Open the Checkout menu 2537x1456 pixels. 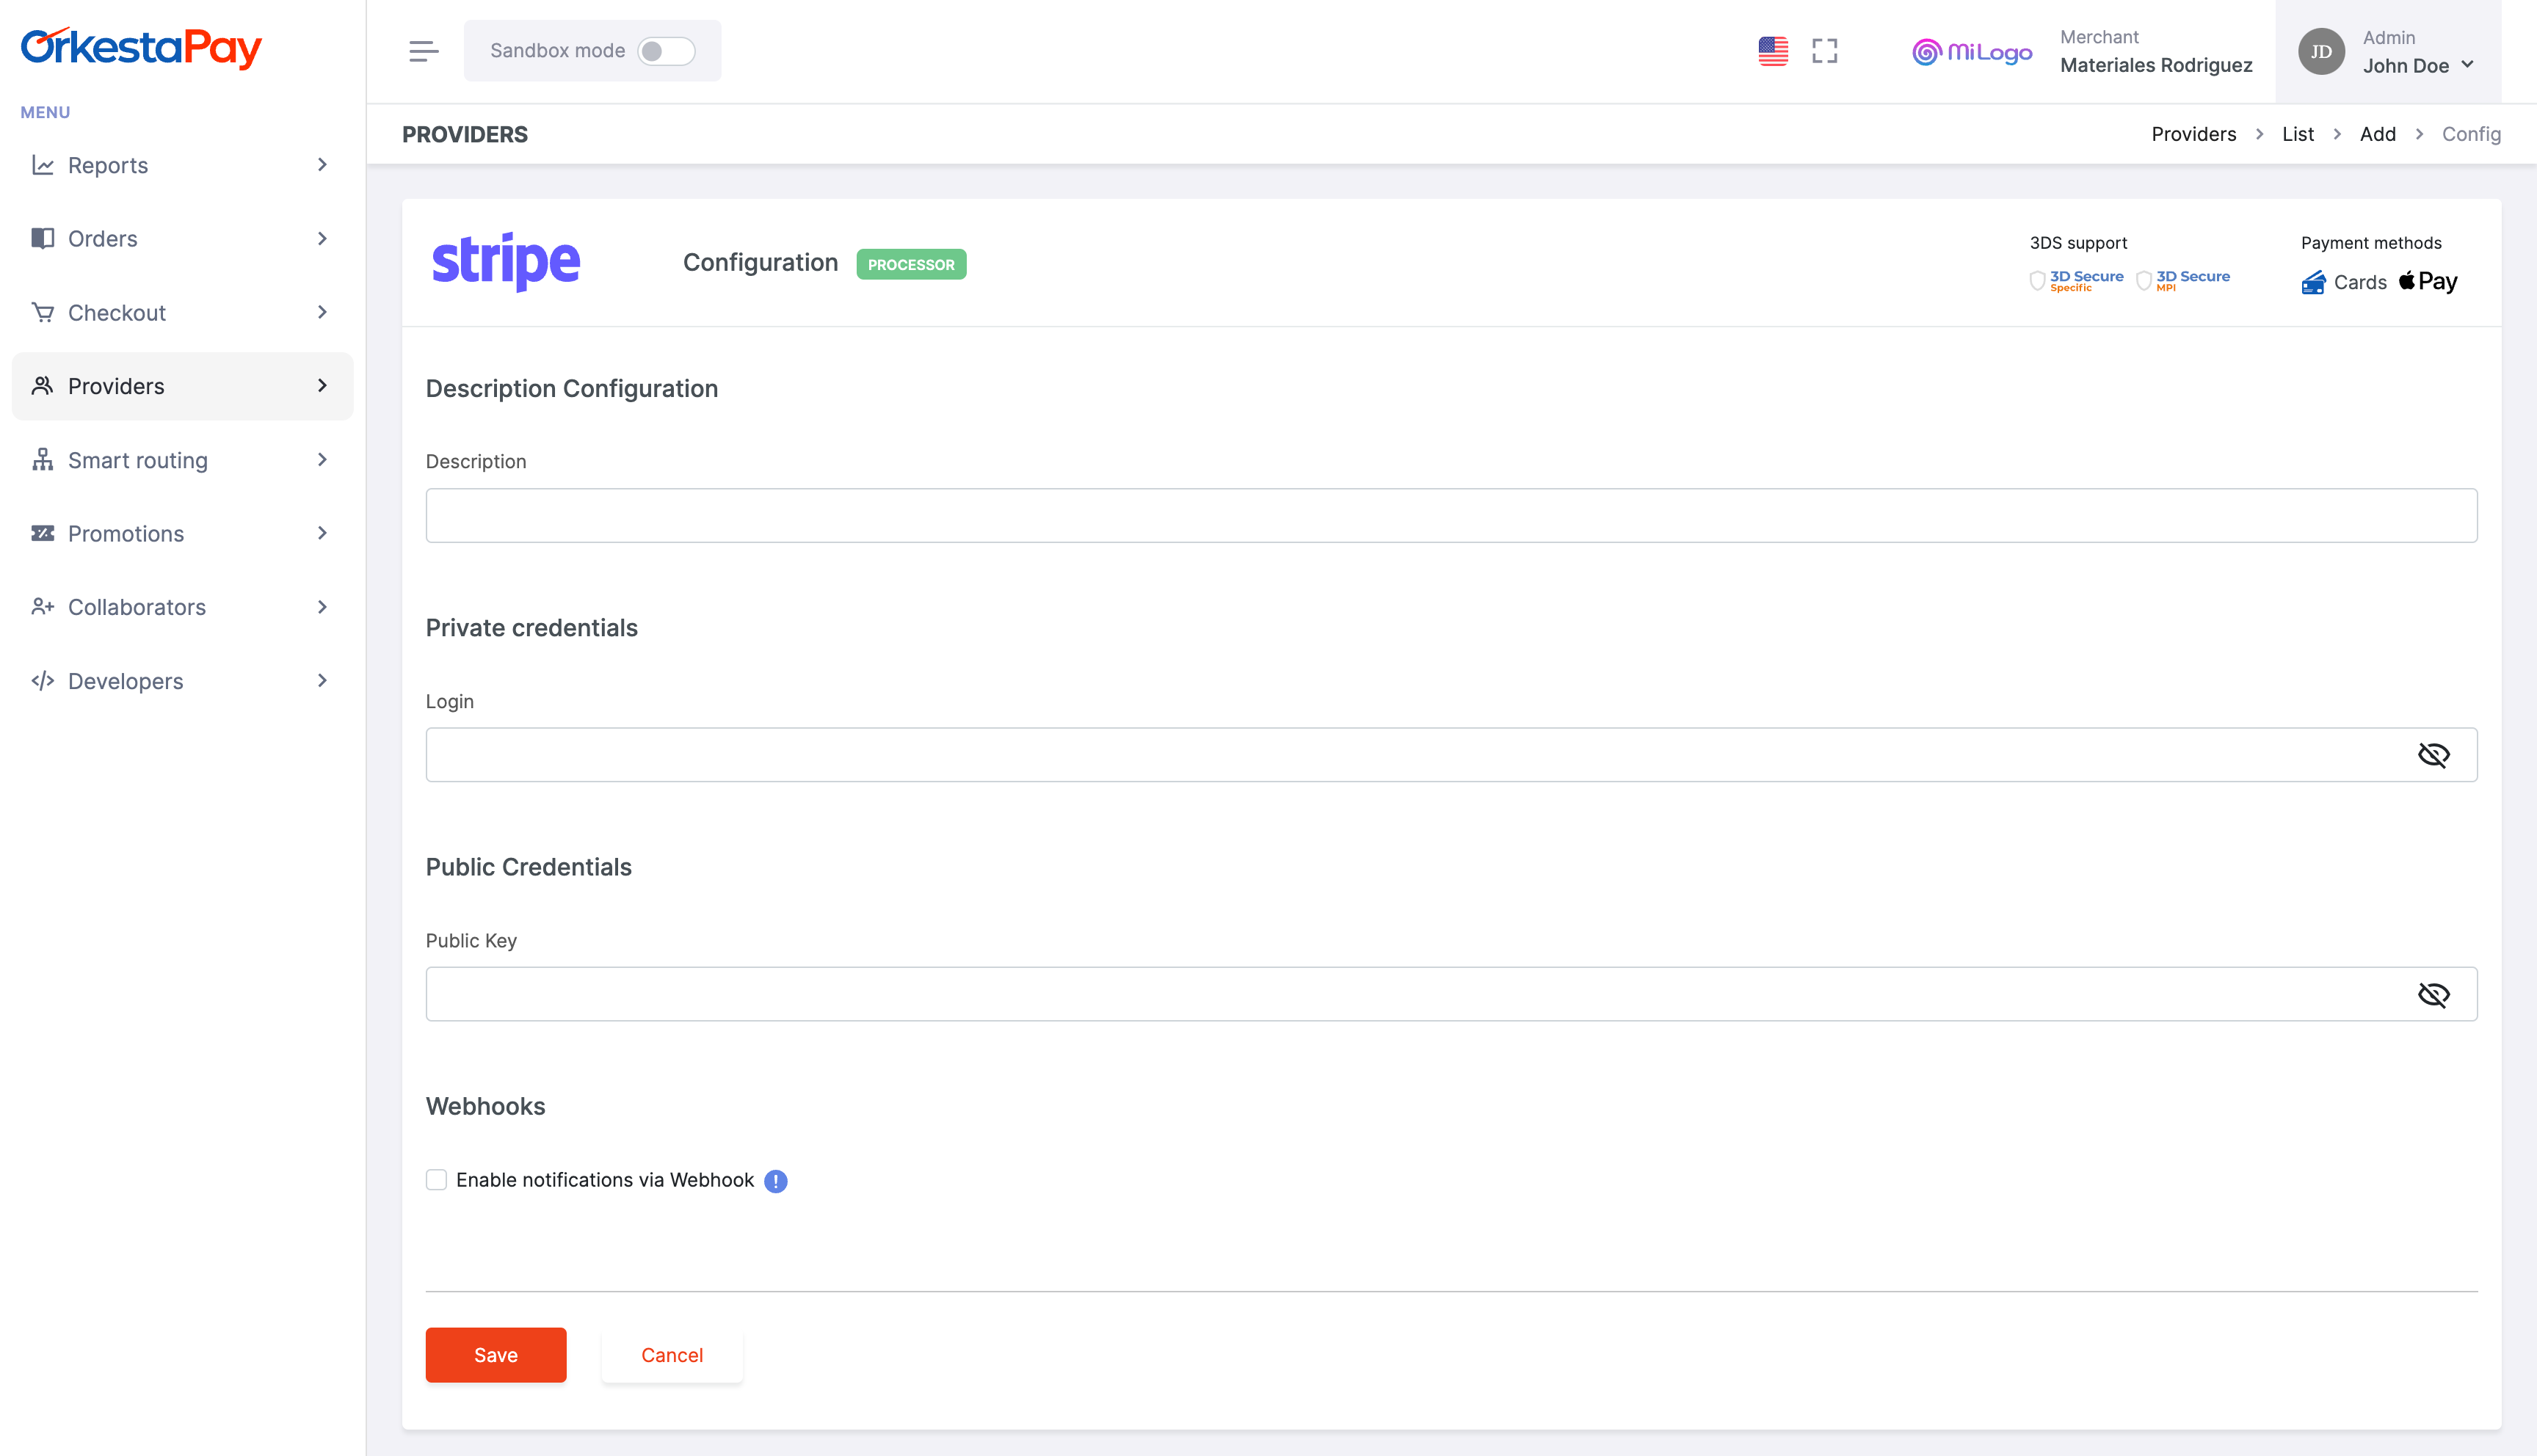click(x=182, y=312)
